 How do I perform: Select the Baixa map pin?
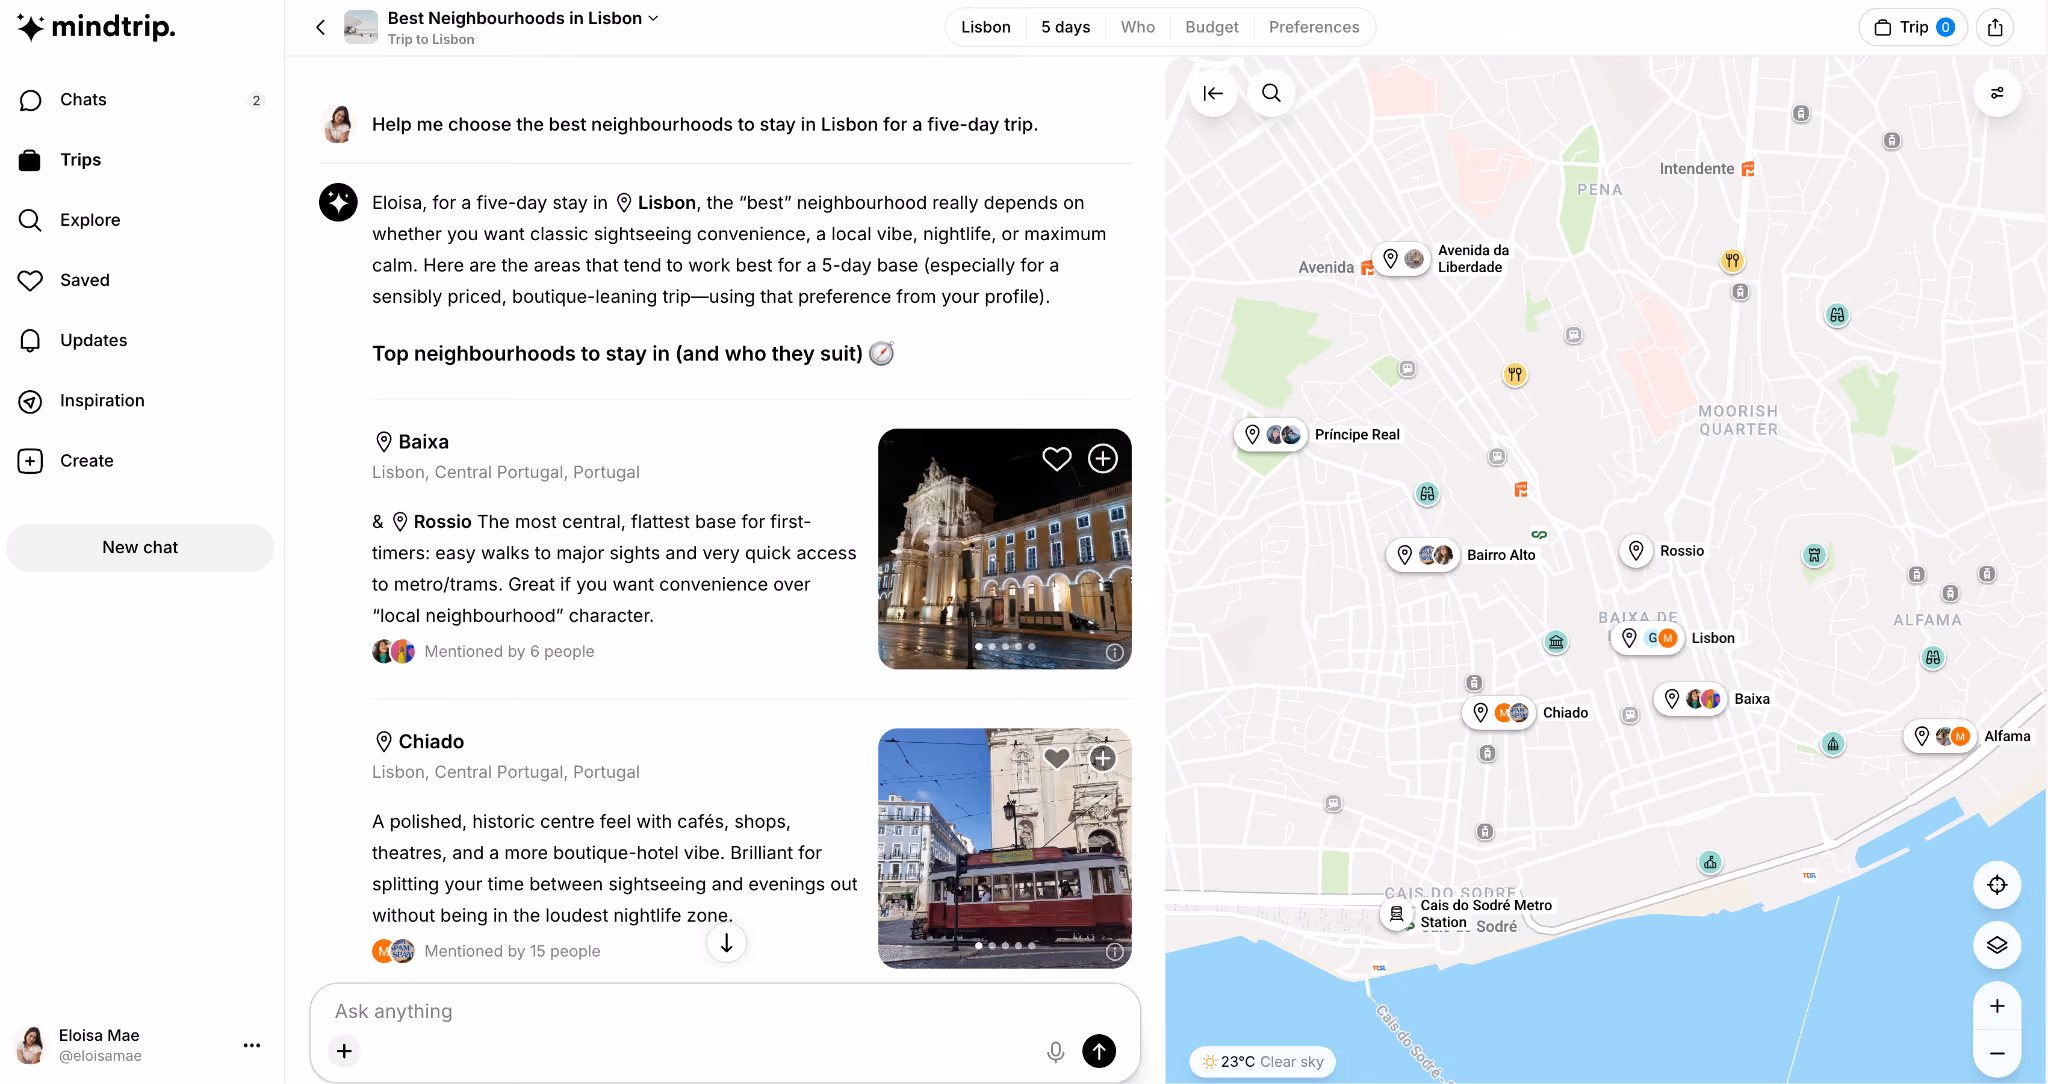click(x=1691, y=699)
